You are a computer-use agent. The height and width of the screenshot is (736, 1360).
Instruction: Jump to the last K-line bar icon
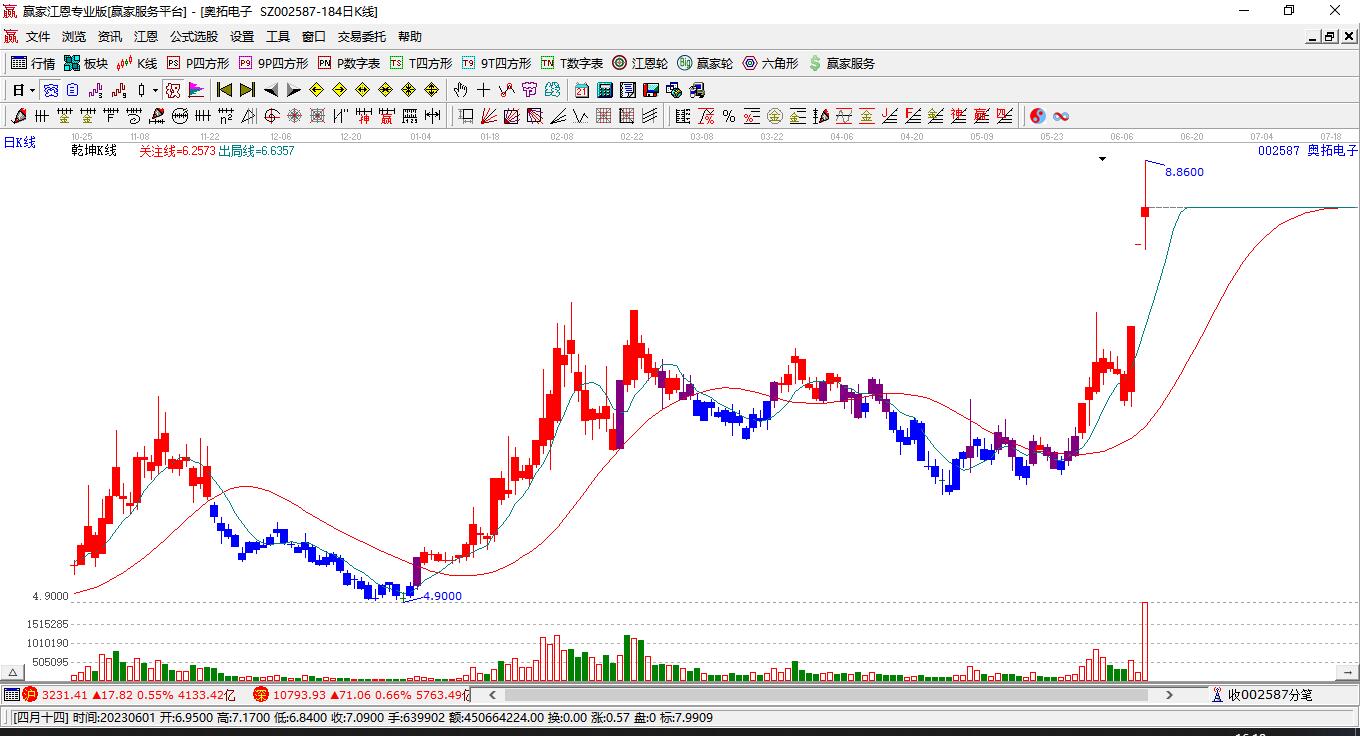tap(247, 90)
